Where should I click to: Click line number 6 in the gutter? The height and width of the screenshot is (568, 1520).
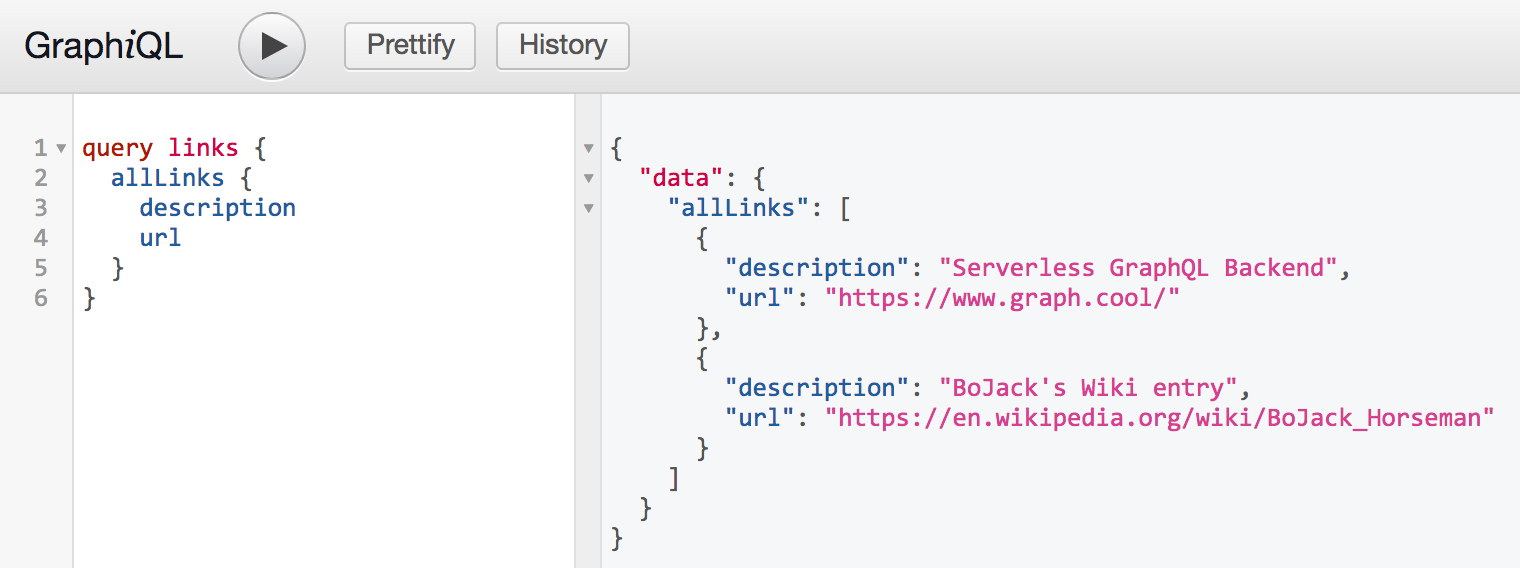[x=40, y=298]
